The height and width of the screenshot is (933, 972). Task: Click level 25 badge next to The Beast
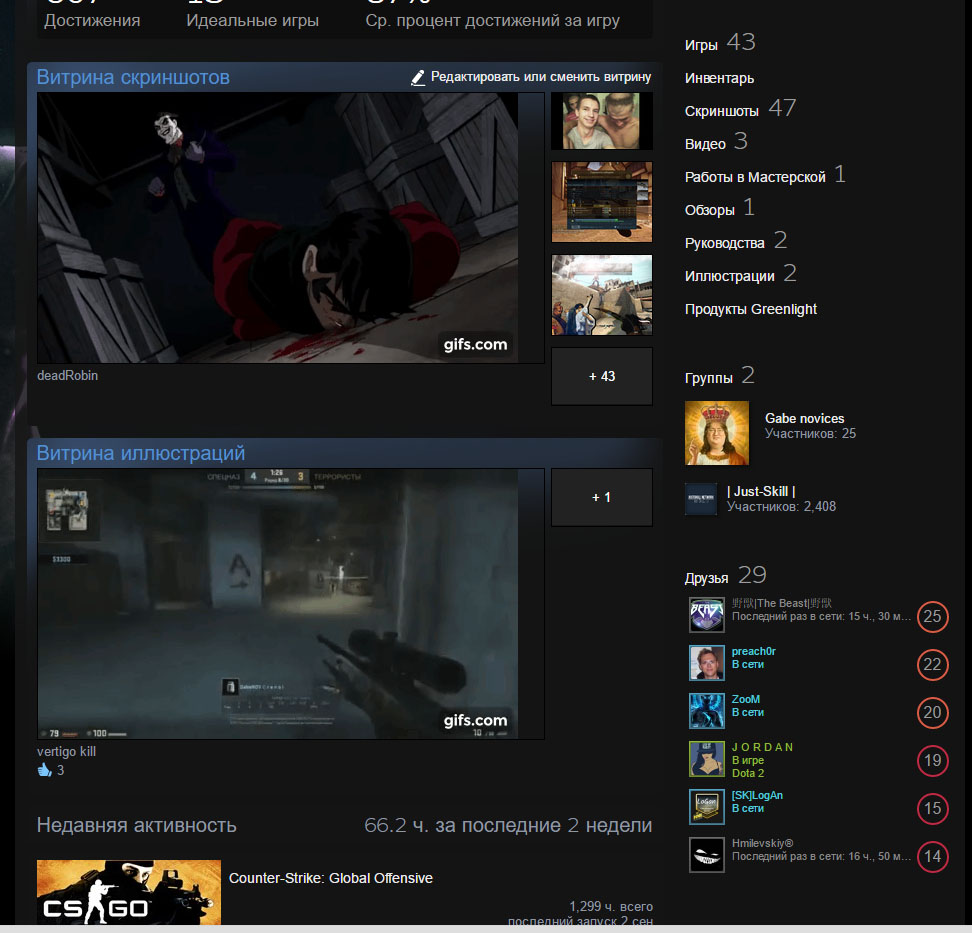[932, 616]
